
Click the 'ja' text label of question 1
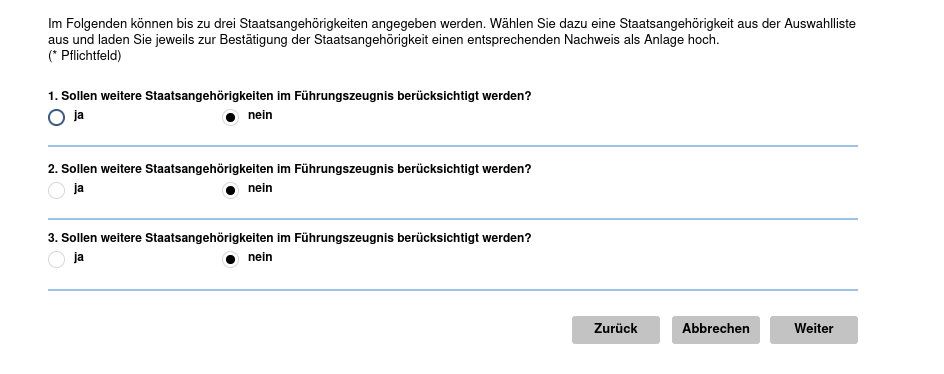click(x=79, y=115)
